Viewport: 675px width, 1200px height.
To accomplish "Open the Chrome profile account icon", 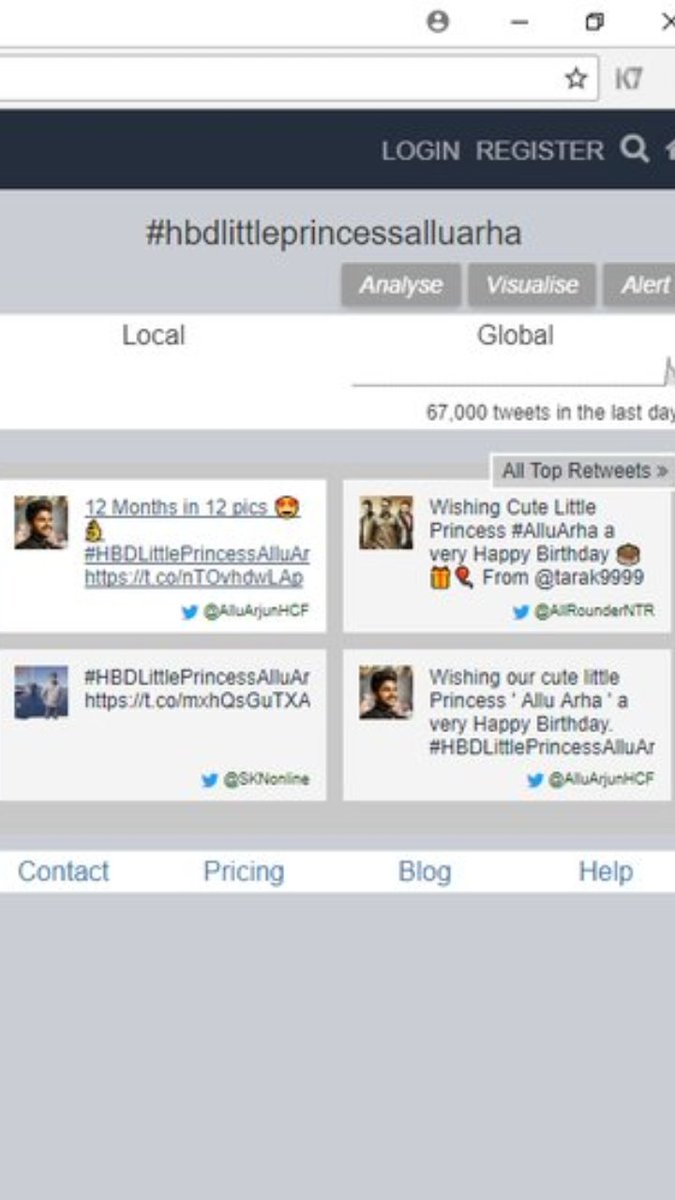I will [x=438, y=22].
